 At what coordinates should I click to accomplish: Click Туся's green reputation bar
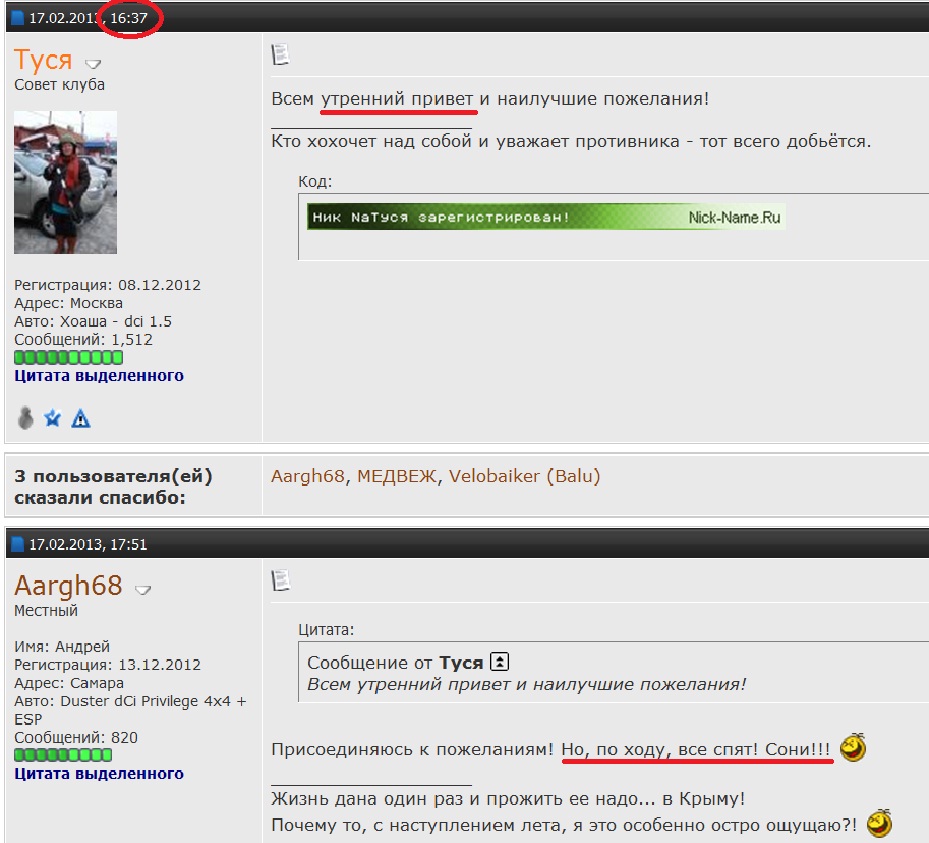coord(68,357)
